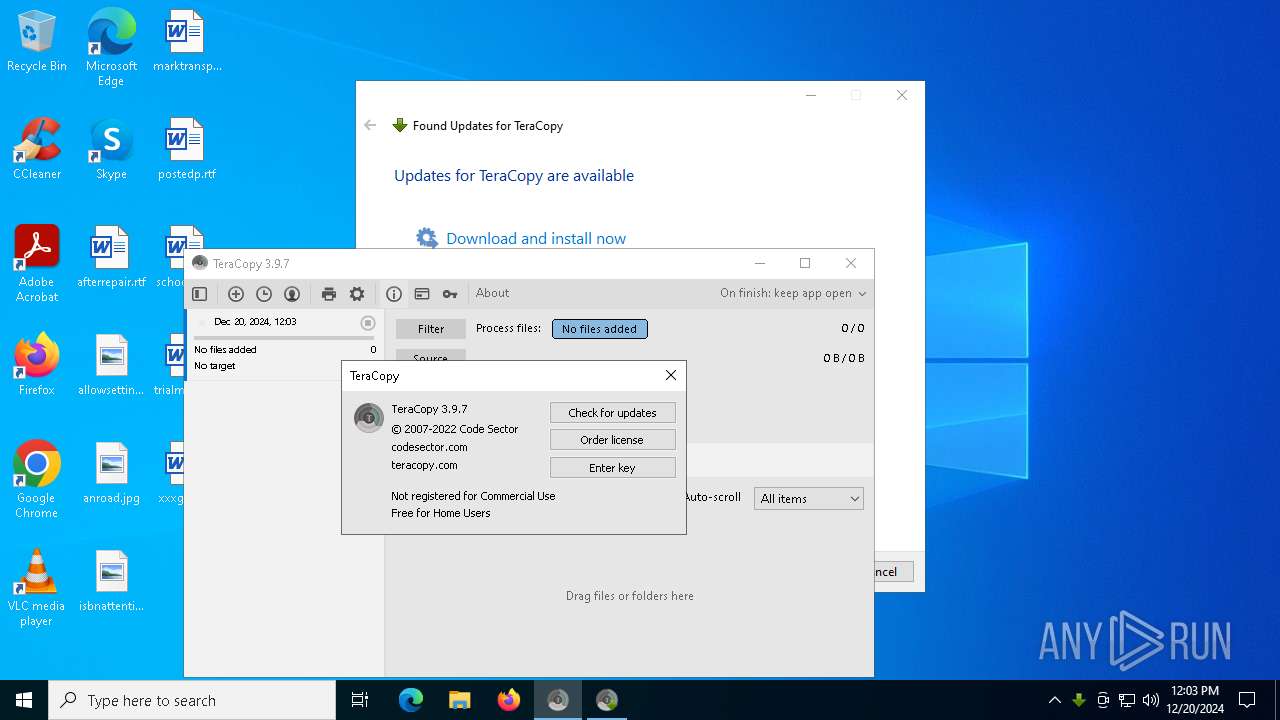Open CCleaner desktop shortcut
Viewport: 1280px width, 720px height.
(x=37, y=149)
